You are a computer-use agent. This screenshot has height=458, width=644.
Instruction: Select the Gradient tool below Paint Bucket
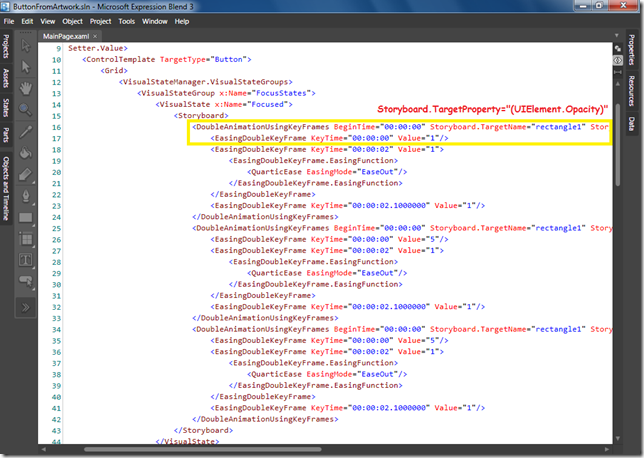pos(25,174)
